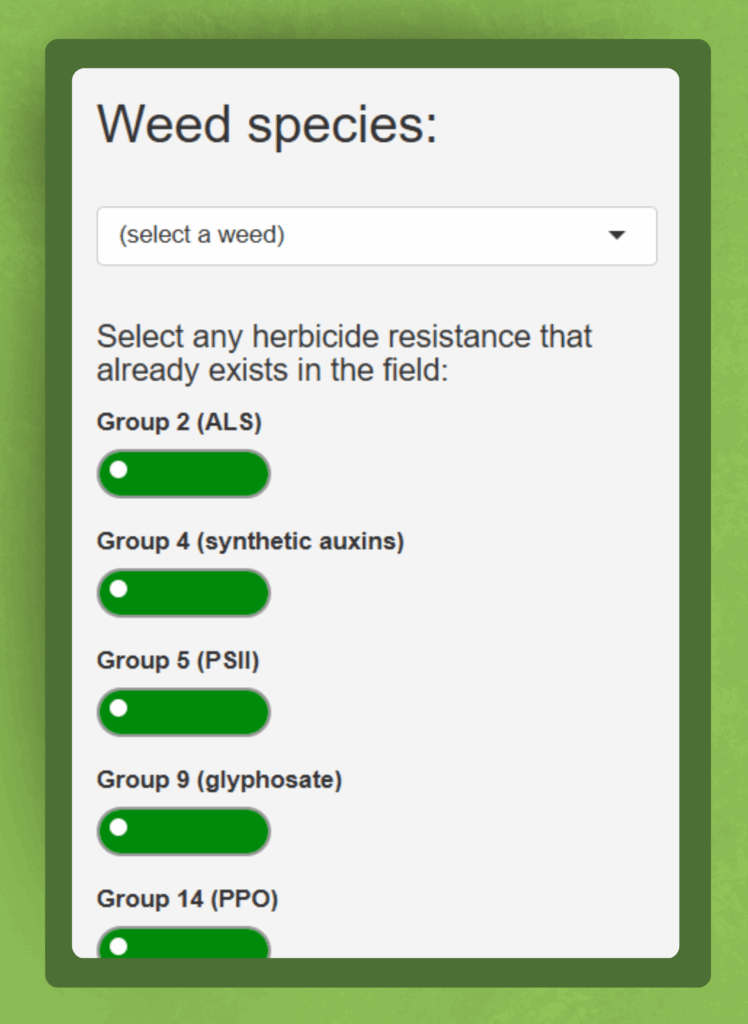Click the dropdown caret arrow icon
The image size is (748, 1024).
[617, 235]
